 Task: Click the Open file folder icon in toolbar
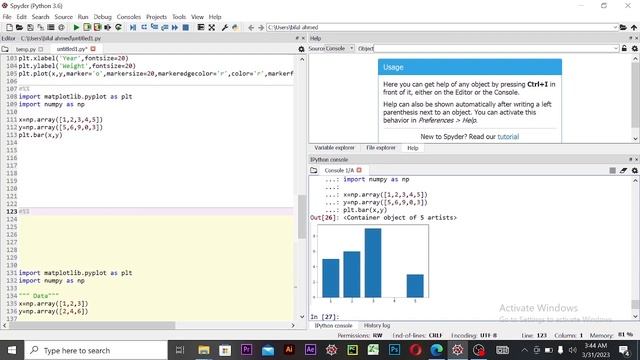19,27
